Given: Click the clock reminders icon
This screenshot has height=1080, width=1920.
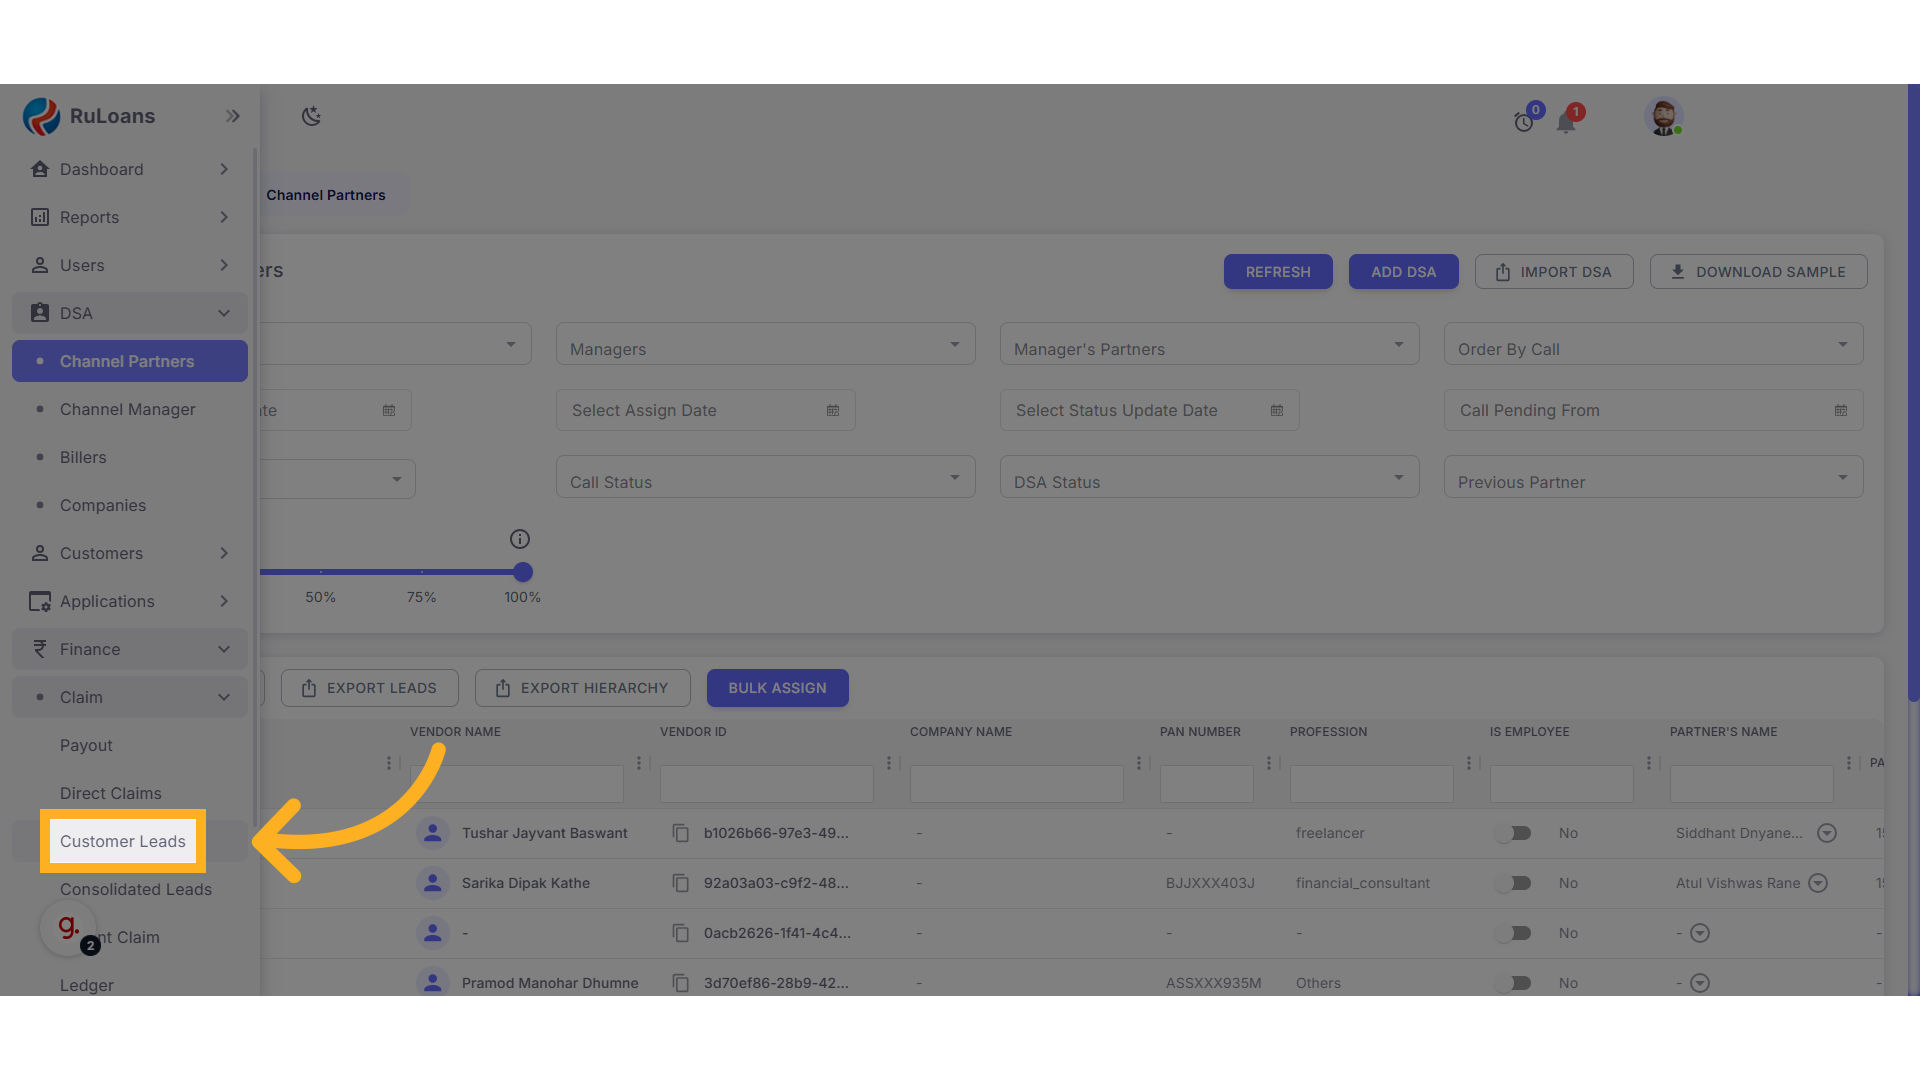Looking at the screenshot, I should [1523, 123].
